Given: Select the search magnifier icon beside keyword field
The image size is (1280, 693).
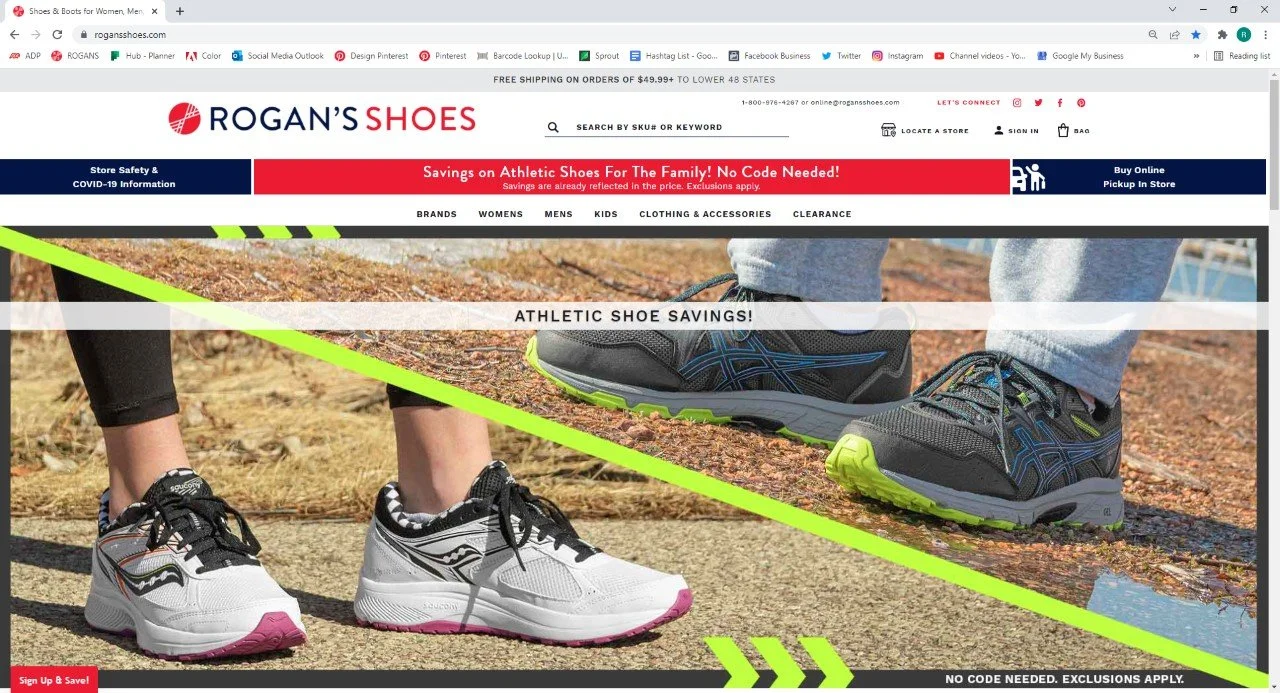Looking at the screenshot, I should [553, 128].
